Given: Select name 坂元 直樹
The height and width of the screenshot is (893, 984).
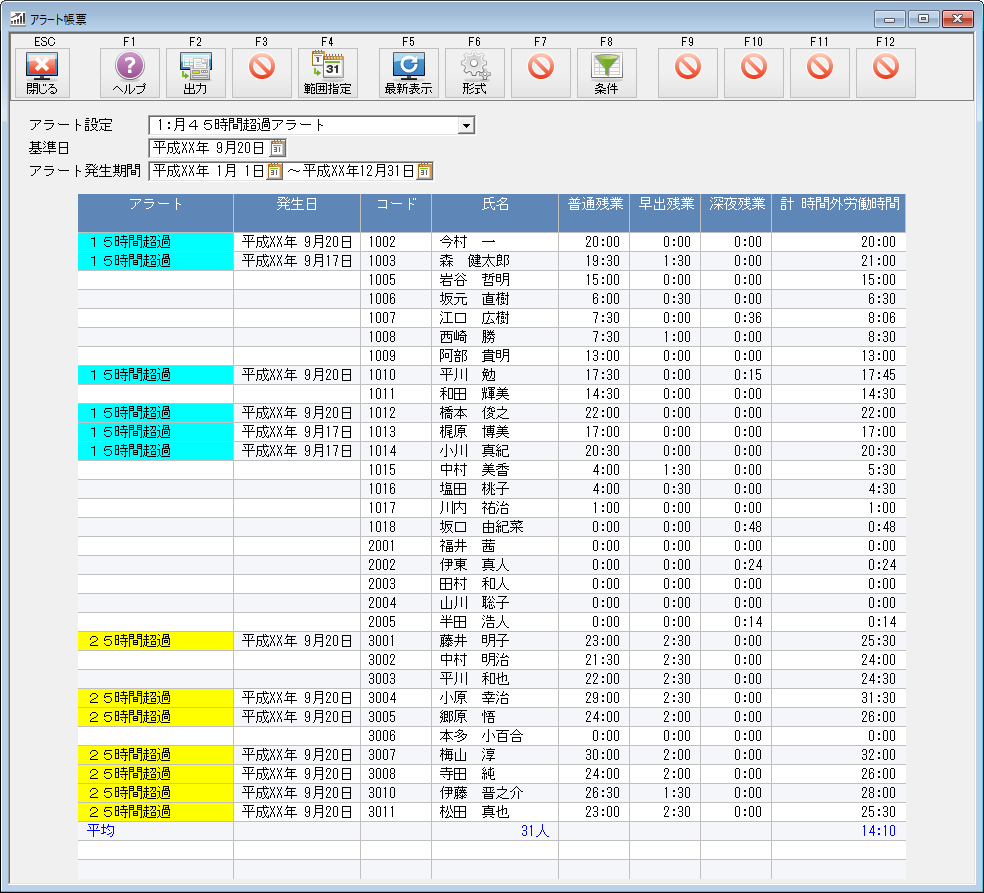Looking at the screenshot, I should tap(495, 299).
